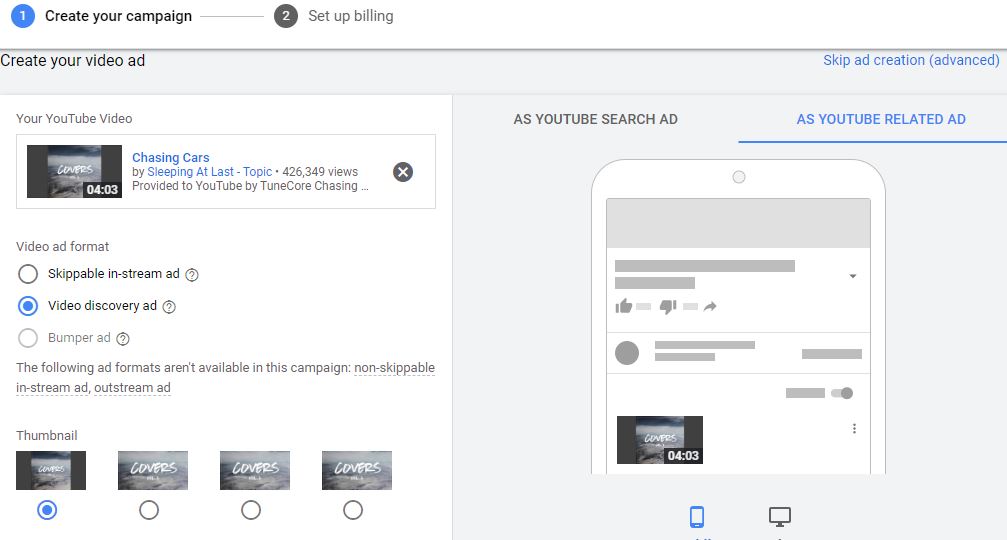This screenshot has height=540, width=1007.
Task: Click the thumbs up icon in preview
Action: (624, 307)
